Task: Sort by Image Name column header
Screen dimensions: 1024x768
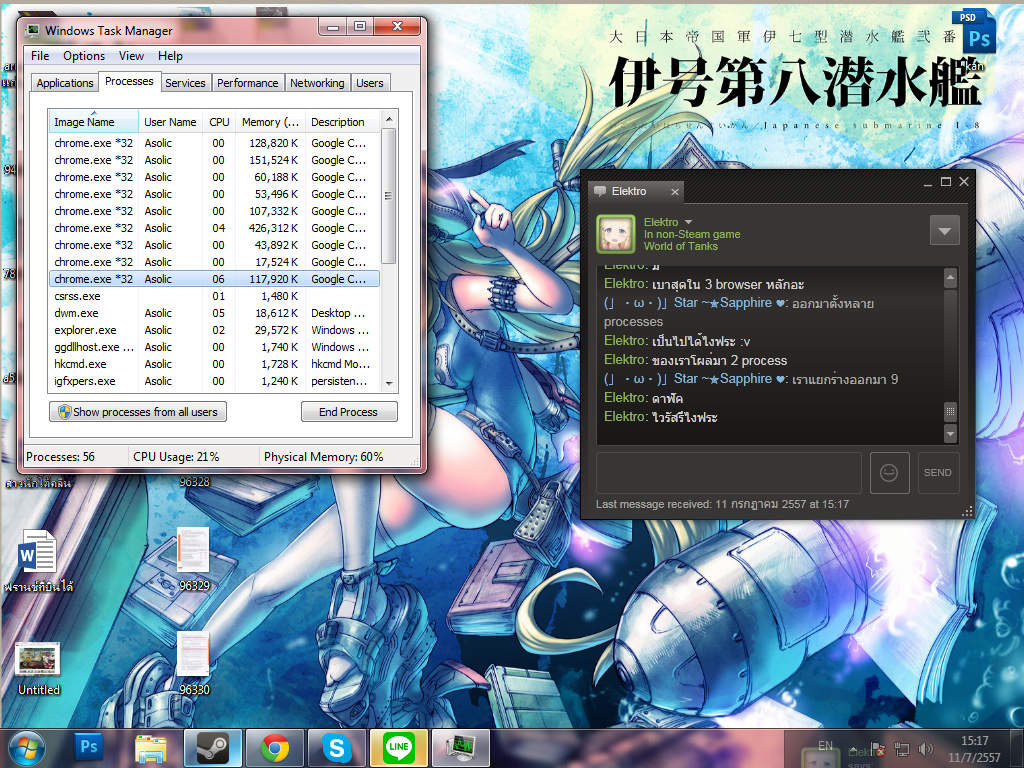Action: coord(93,122)
